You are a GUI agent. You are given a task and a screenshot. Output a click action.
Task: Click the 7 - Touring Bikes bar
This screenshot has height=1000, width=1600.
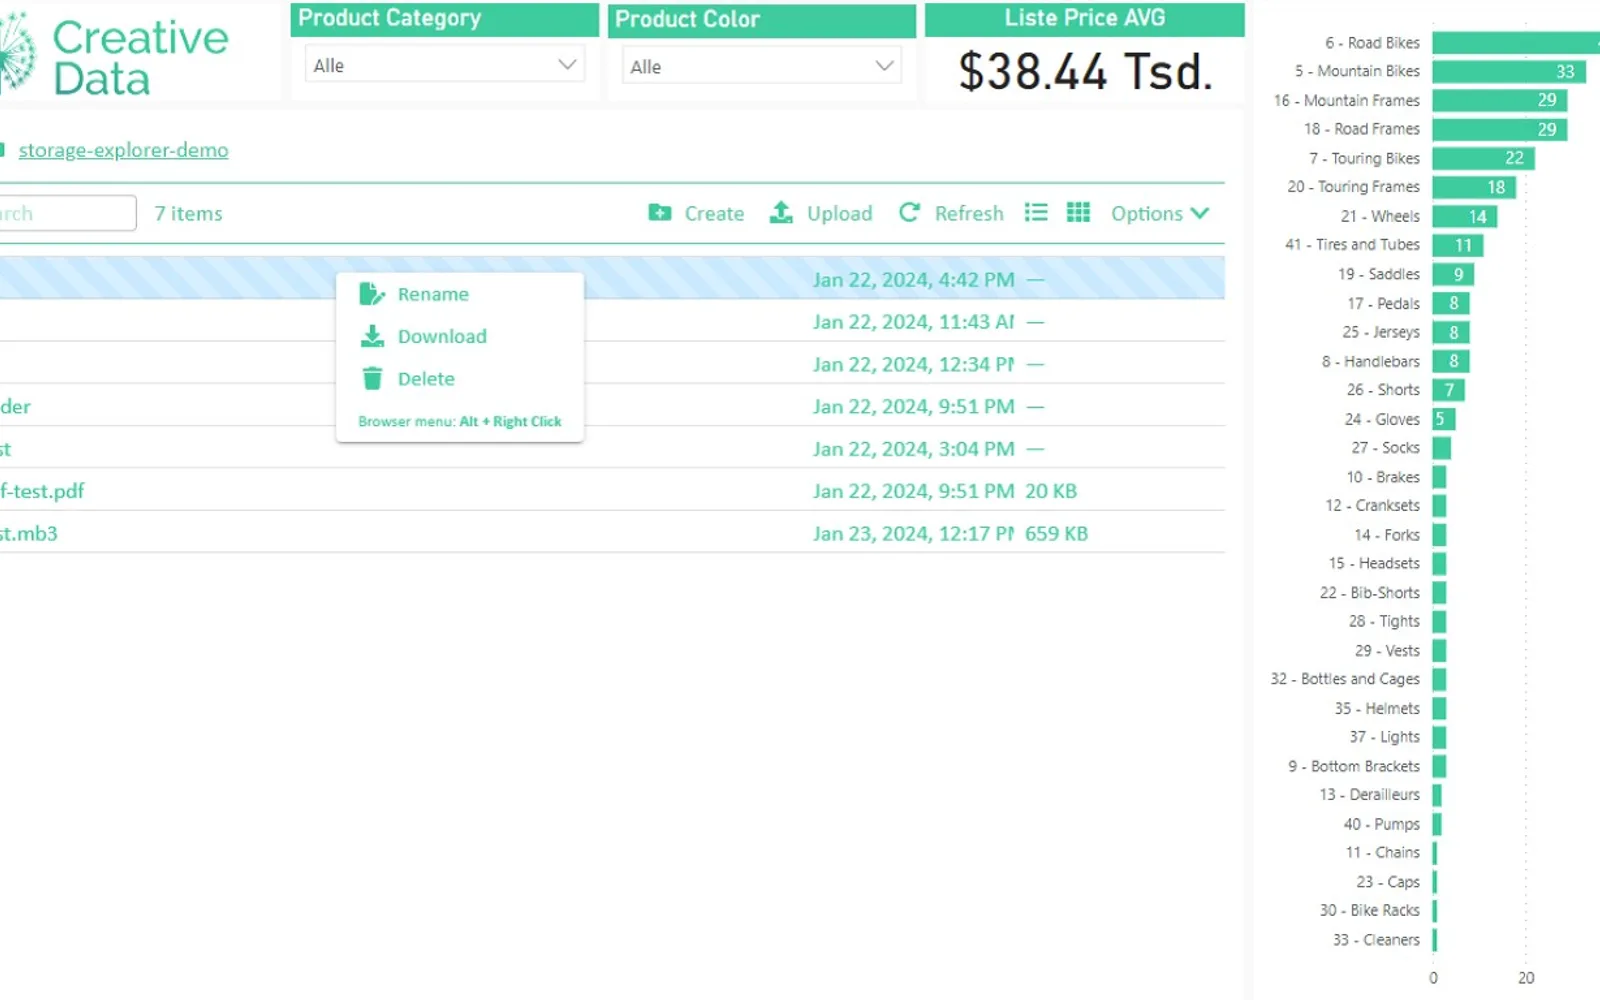(x=1483, y=158)
